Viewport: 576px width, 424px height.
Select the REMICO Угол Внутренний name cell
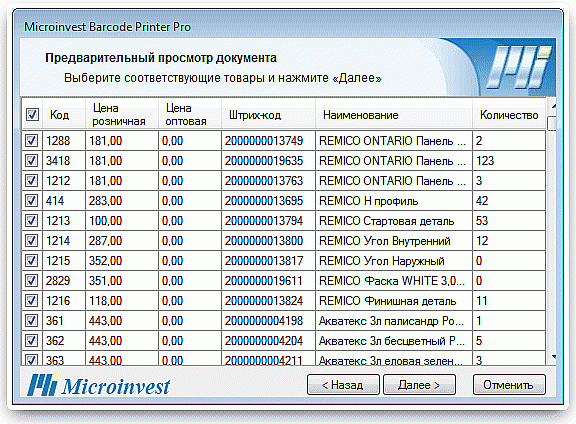[x=394, y=240]
